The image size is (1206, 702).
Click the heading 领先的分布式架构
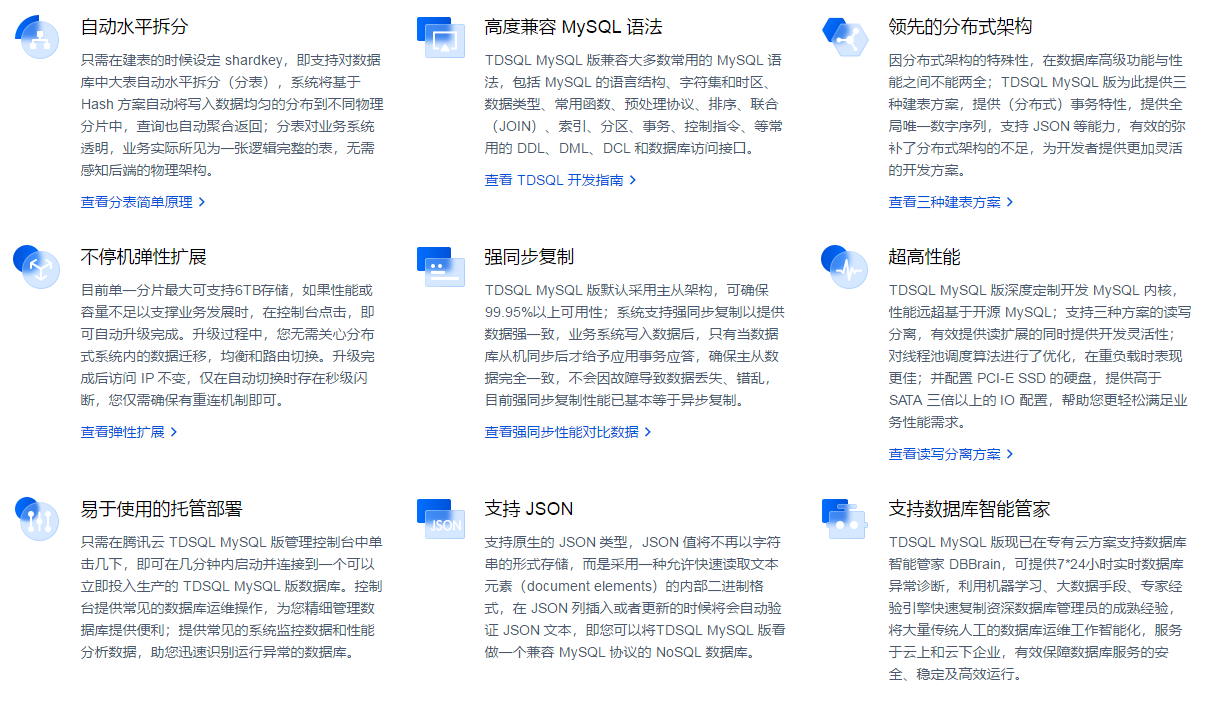tap(960, 27)
